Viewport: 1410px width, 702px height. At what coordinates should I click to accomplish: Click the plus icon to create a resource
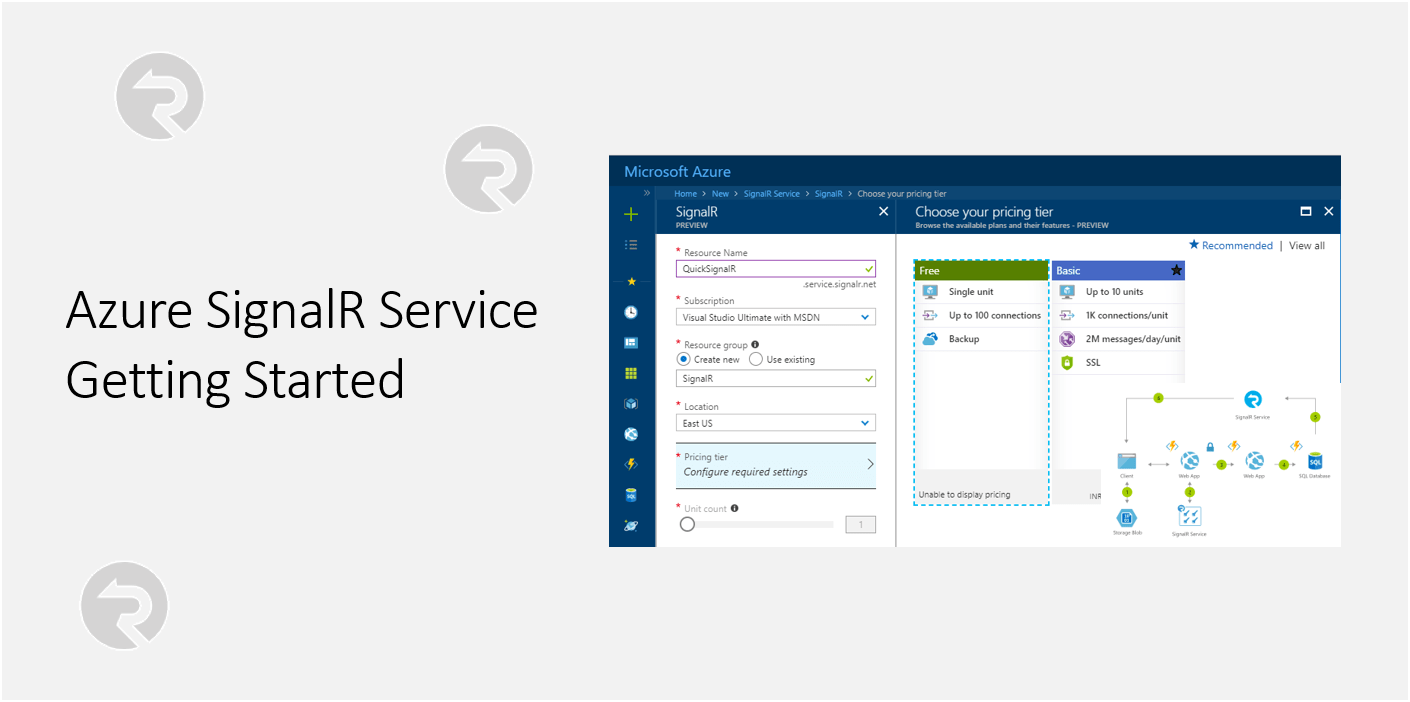click(631, 212)
